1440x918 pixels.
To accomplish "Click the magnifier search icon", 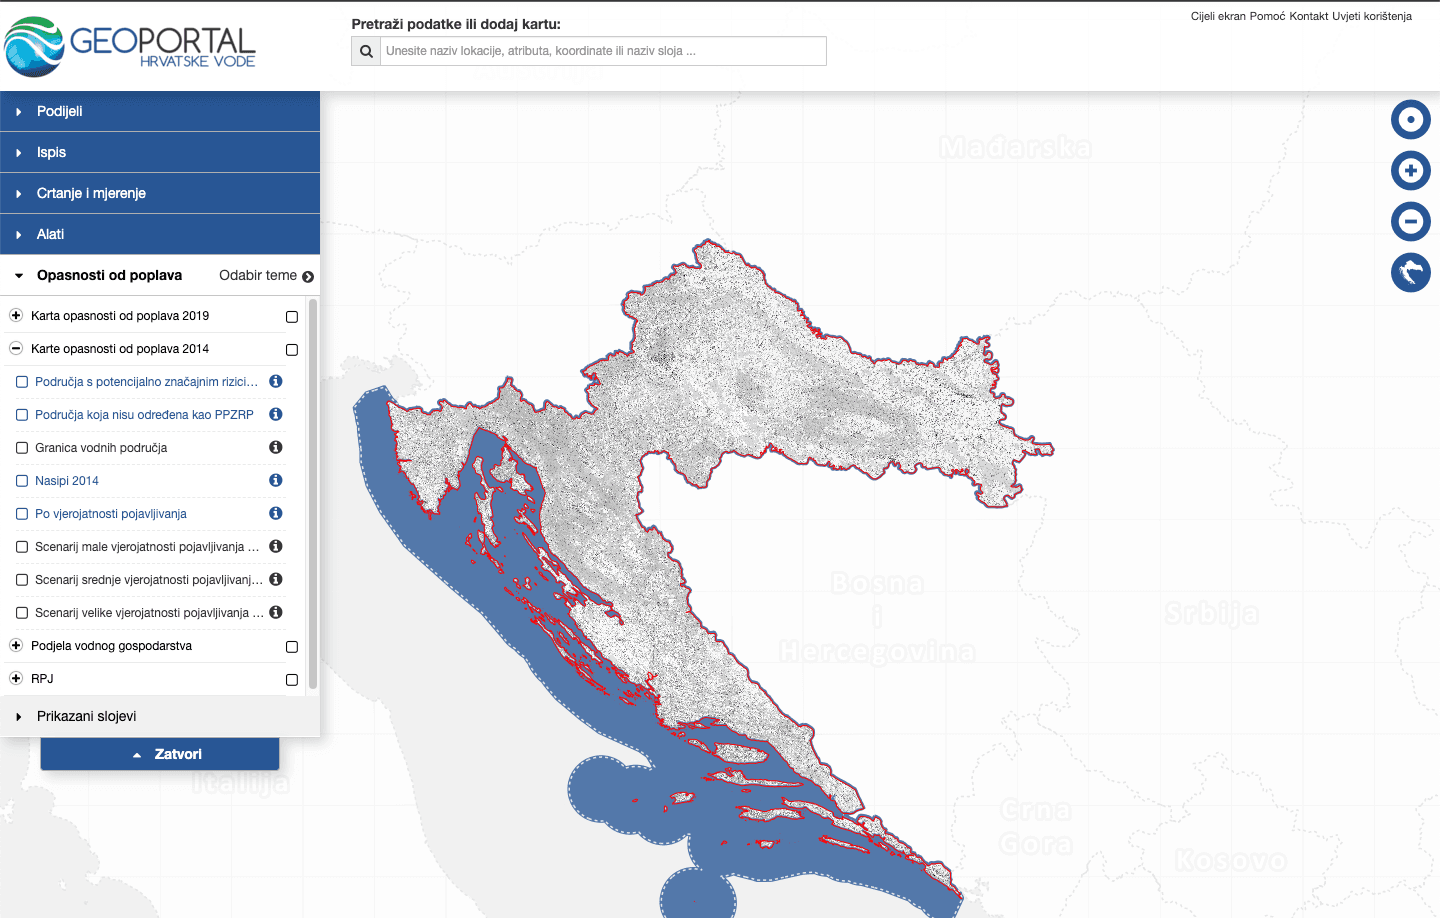I will pyautogui.click(x=366, y=51).
